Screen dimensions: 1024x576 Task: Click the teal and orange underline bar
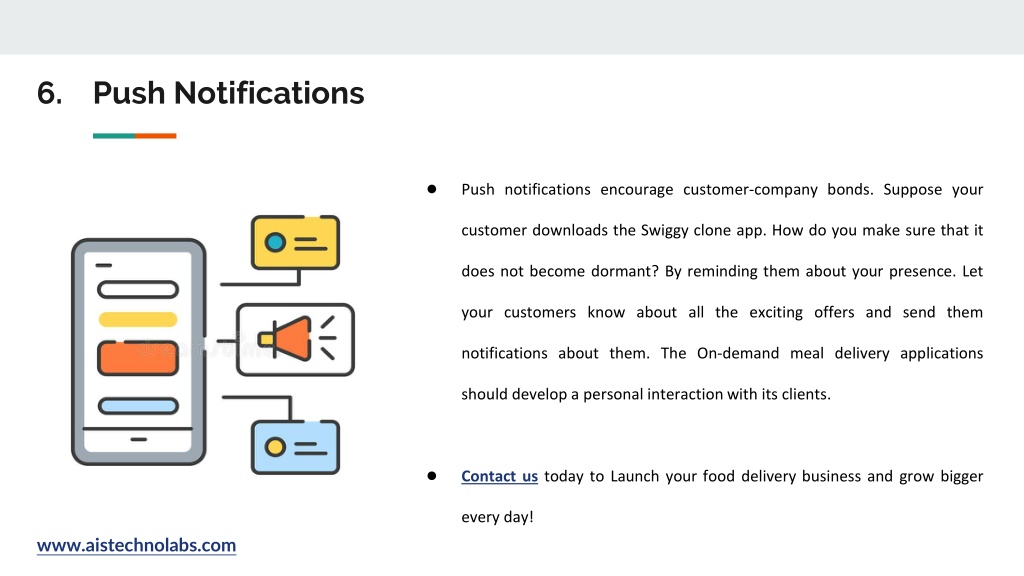135,136
